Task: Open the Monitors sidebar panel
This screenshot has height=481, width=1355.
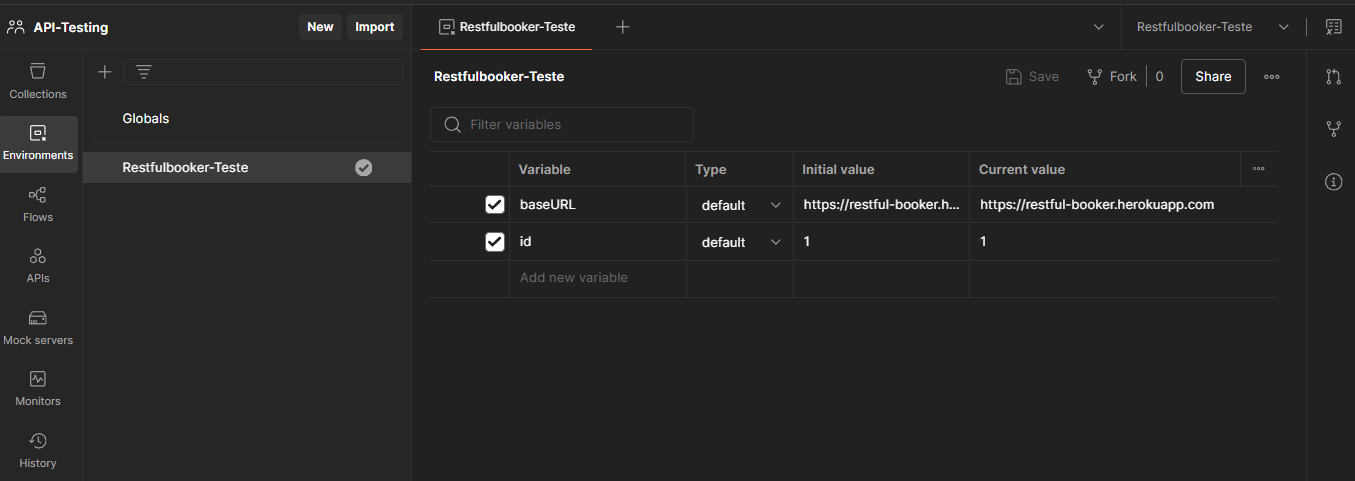Action: [38, 387]
